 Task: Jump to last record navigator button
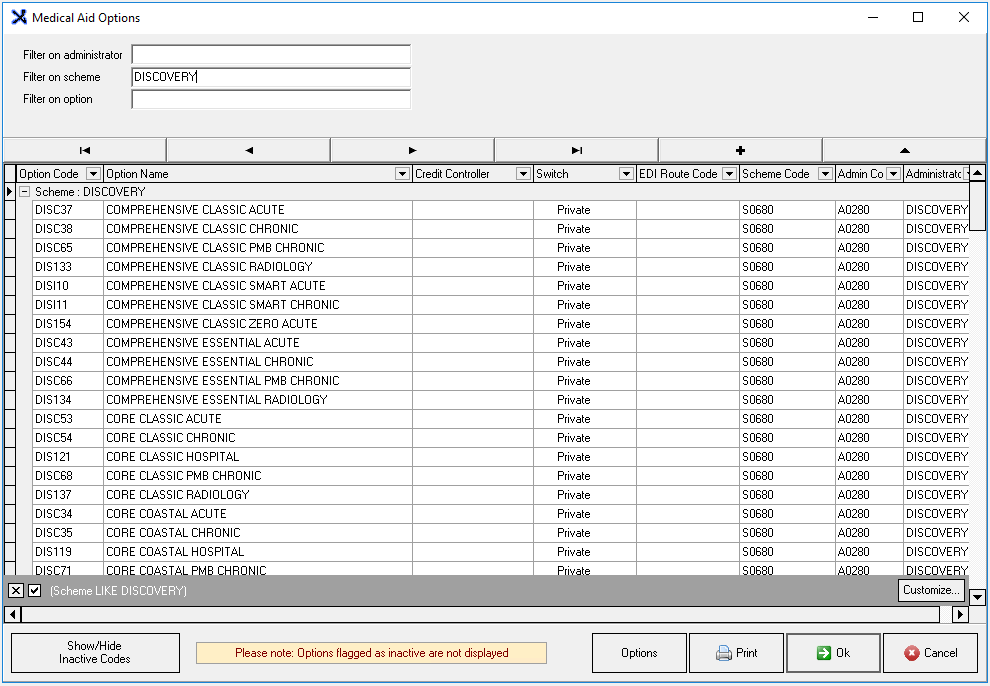[576, 150]
